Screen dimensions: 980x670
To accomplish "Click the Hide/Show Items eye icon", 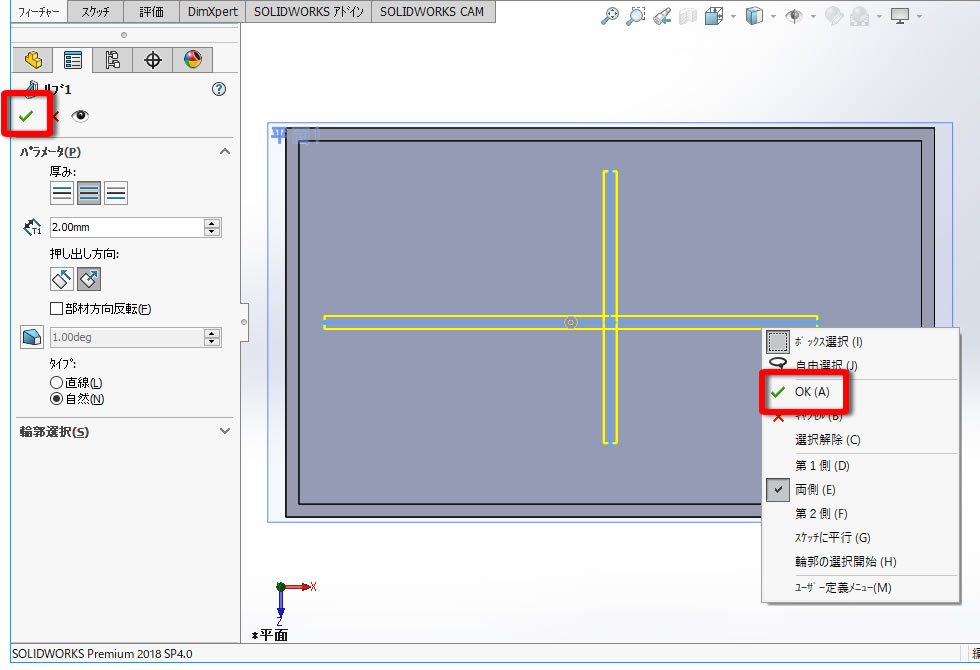I will (794, 16).
